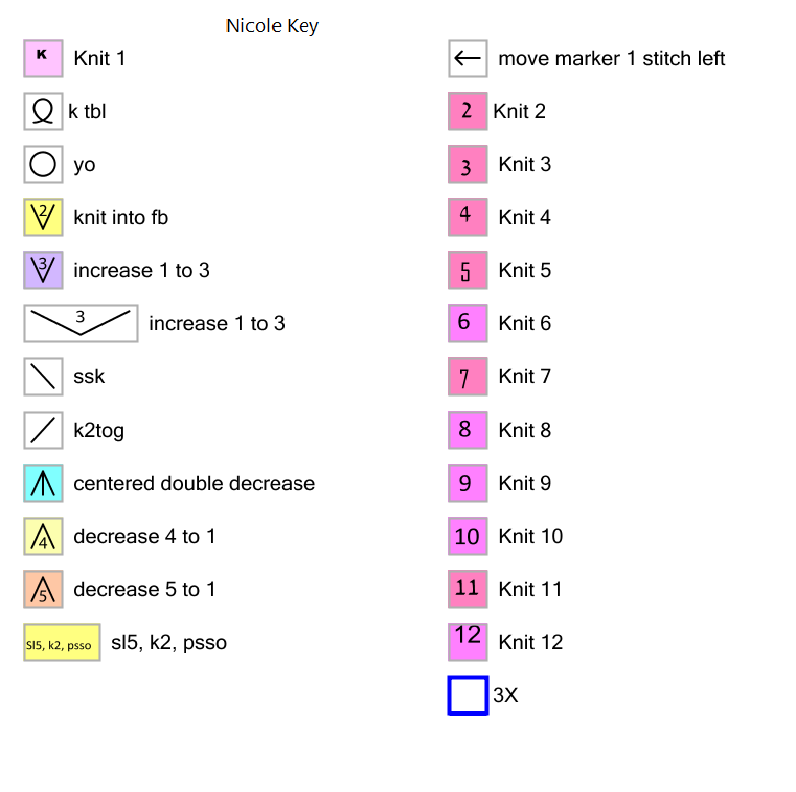Click the move marker left arrow symbol

(467, 58)
